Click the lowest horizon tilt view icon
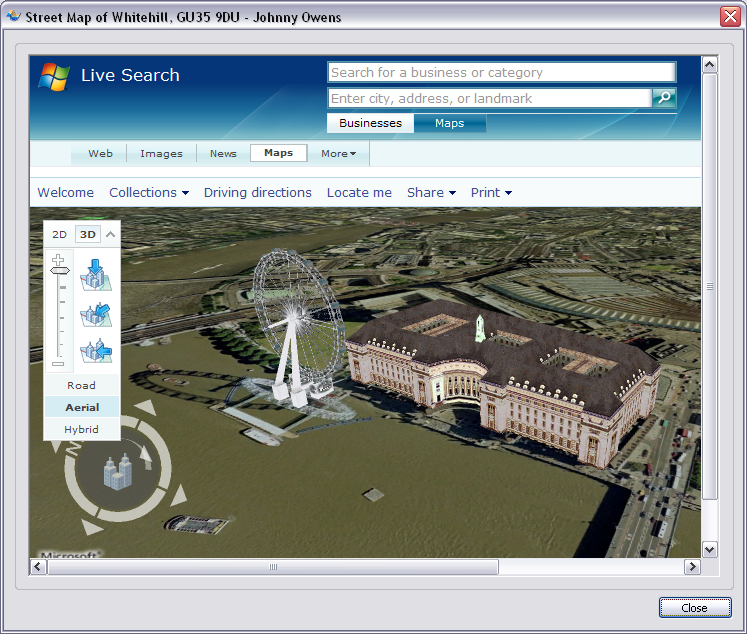The height and width of the screenshot is (634, 747). click(x=96, y=351)
